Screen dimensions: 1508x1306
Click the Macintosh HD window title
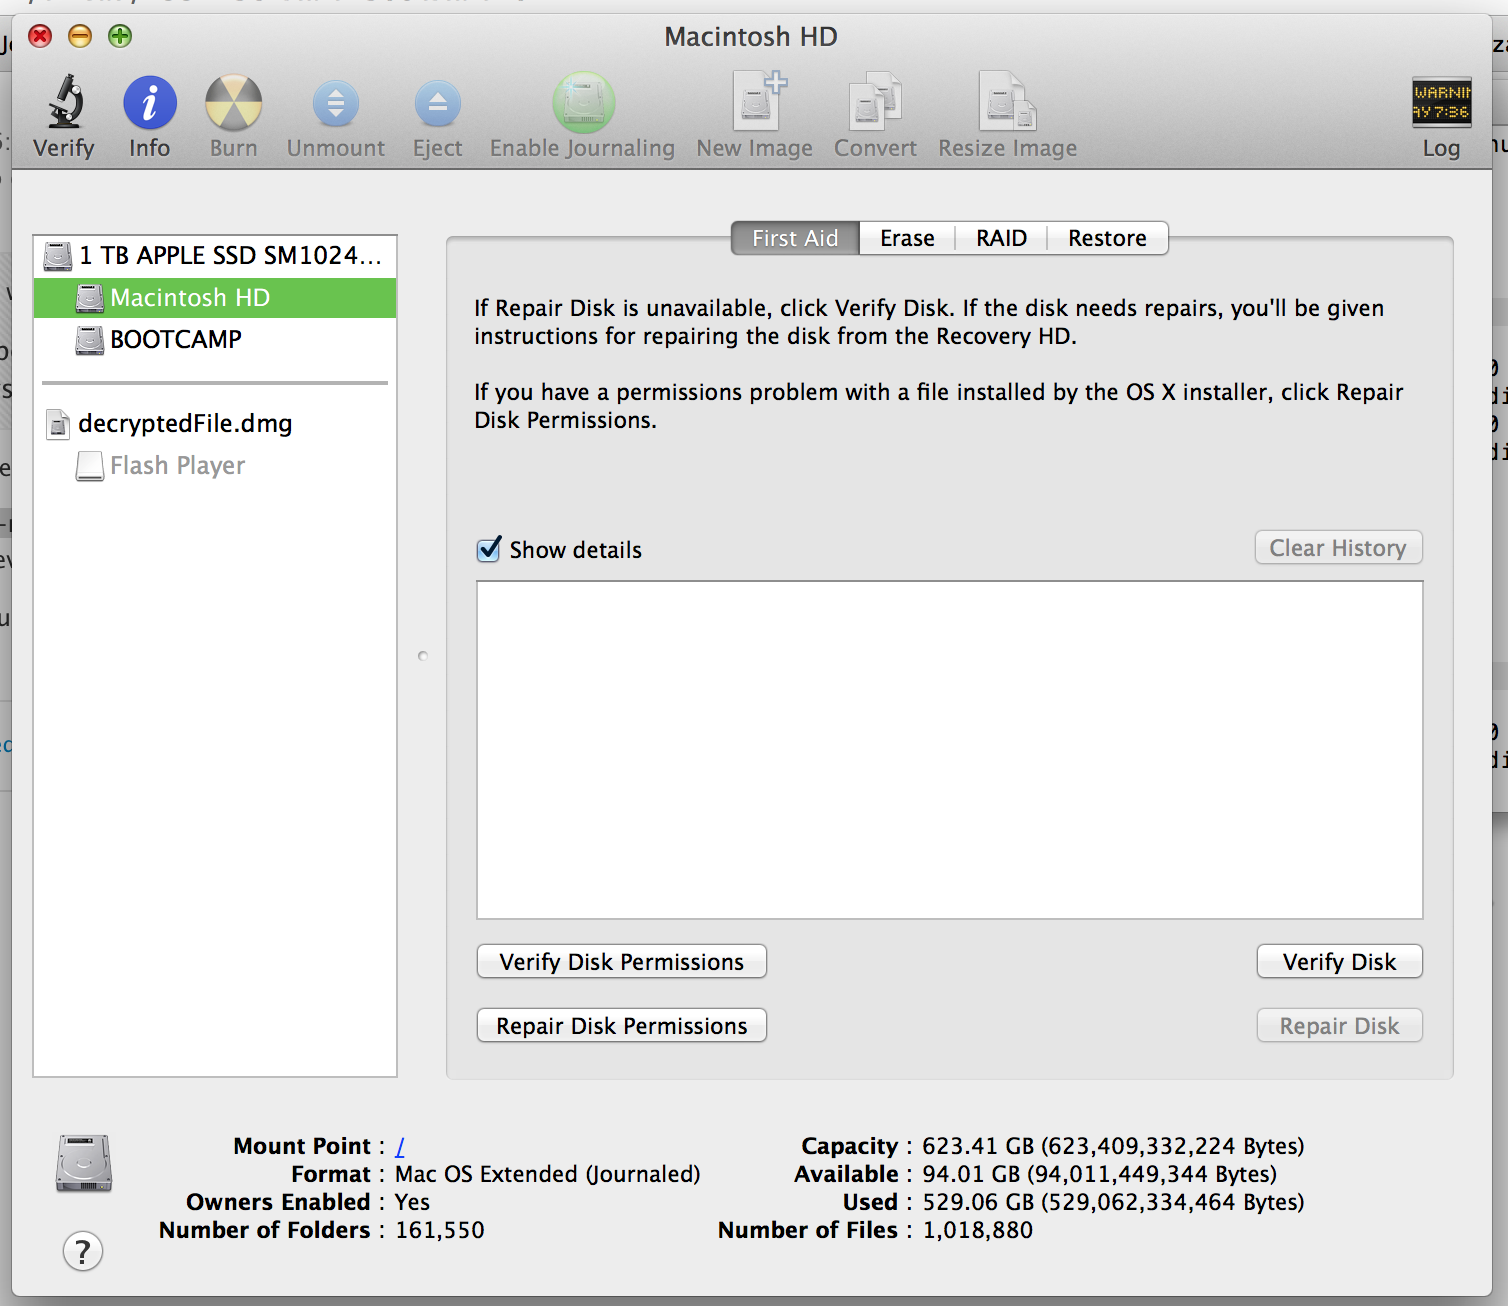tap(751, 37)
